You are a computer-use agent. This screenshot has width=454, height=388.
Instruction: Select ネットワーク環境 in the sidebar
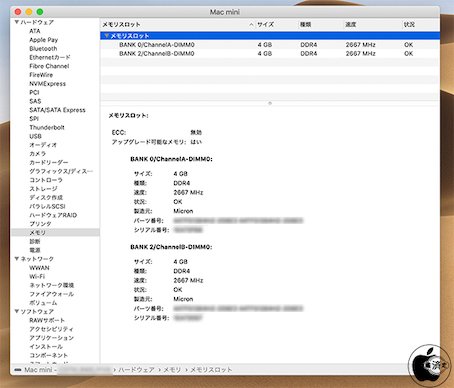click(x=52, y=285)
